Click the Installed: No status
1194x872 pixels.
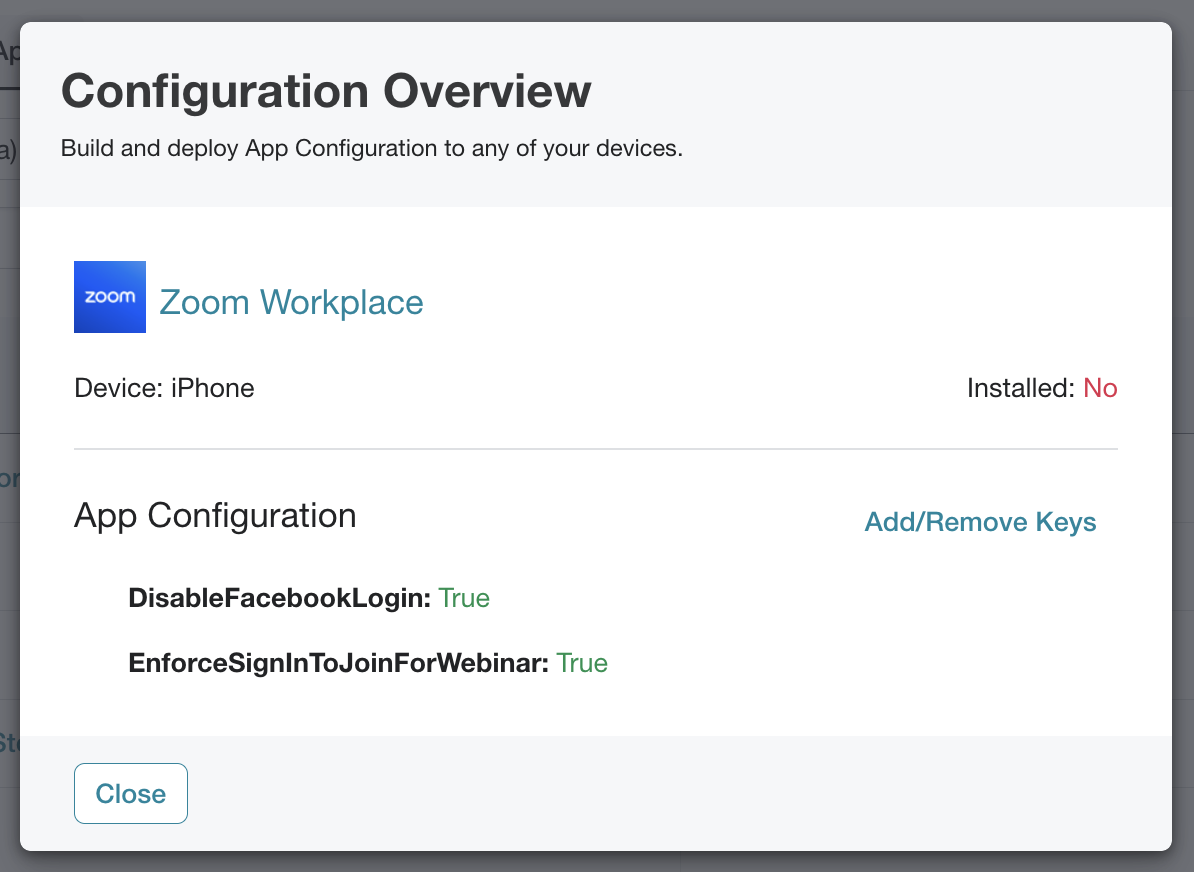click(1042, 388)
